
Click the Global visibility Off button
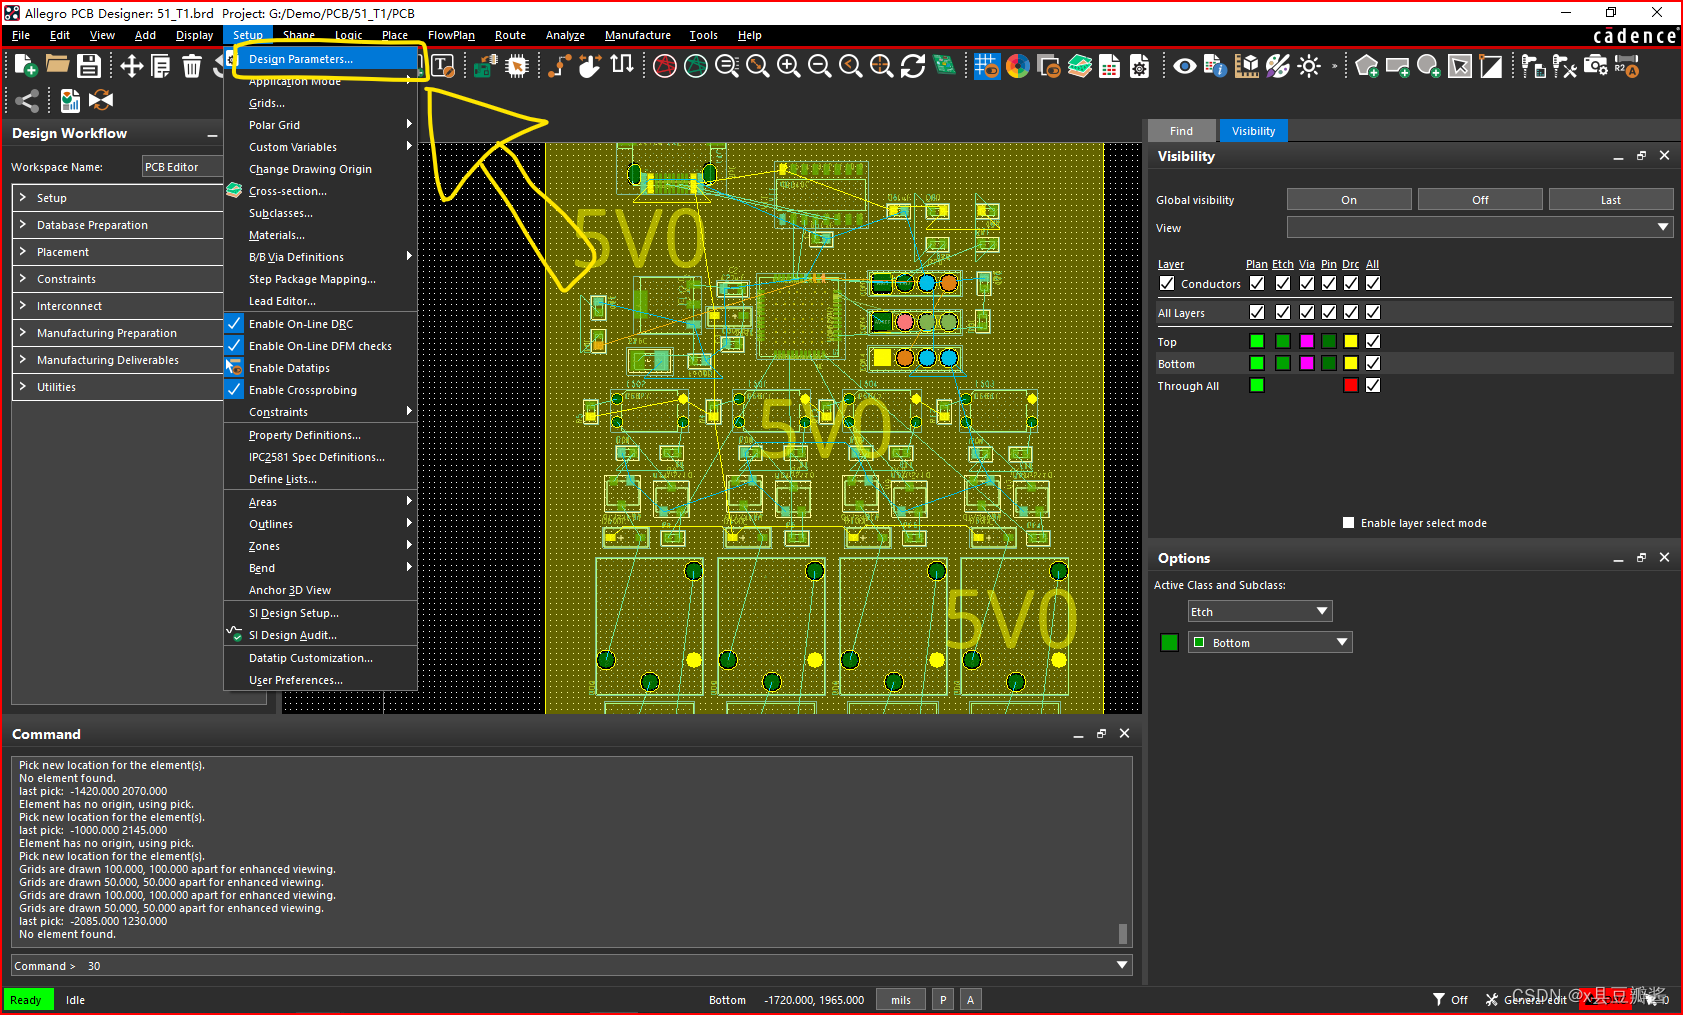click(1480, 199)
